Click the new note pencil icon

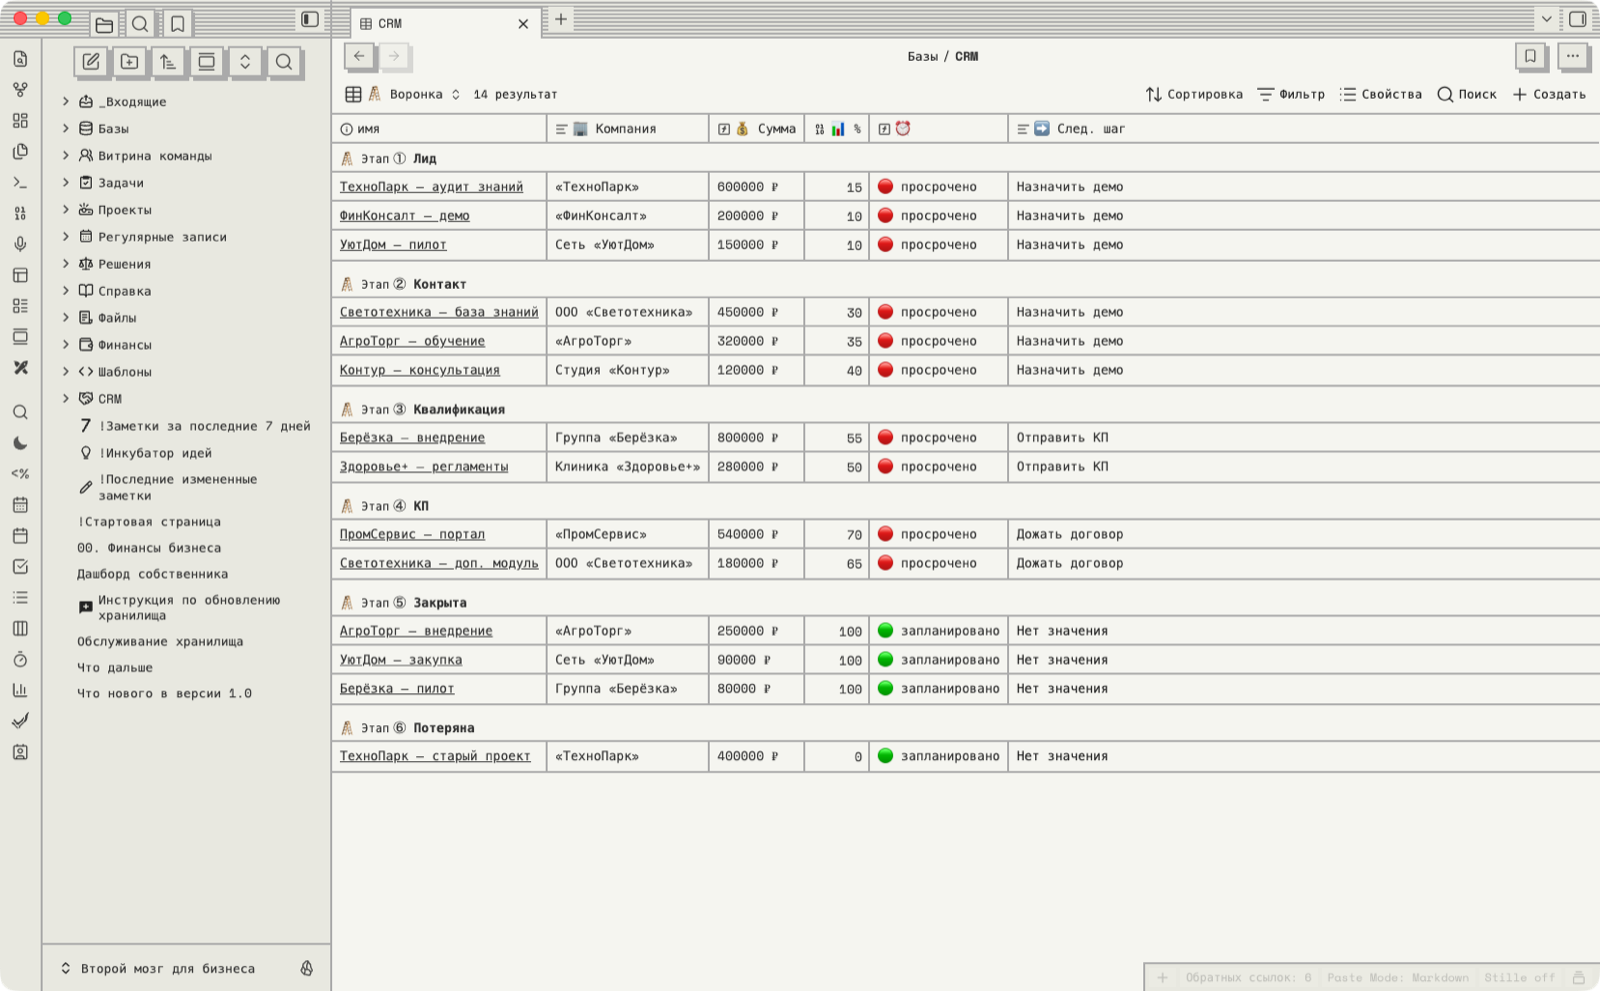[91, 62]
